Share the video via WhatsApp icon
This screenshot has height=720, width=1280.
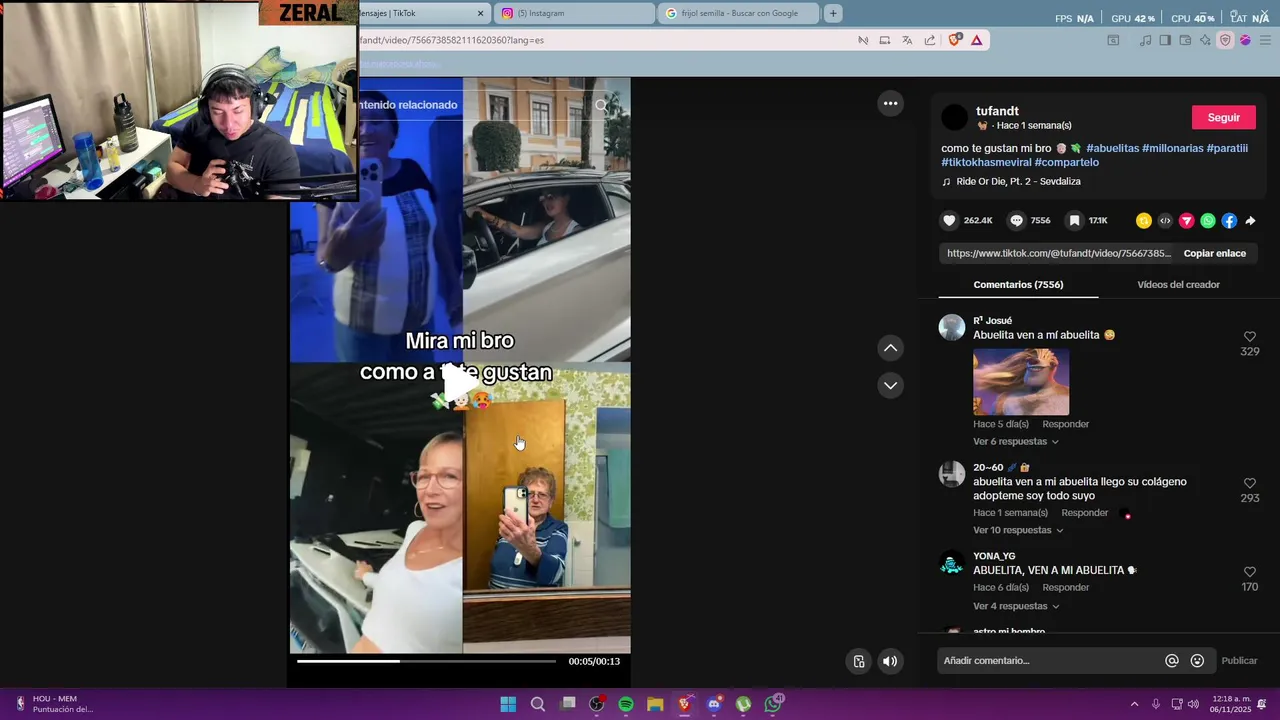[x=1208, y=220]
